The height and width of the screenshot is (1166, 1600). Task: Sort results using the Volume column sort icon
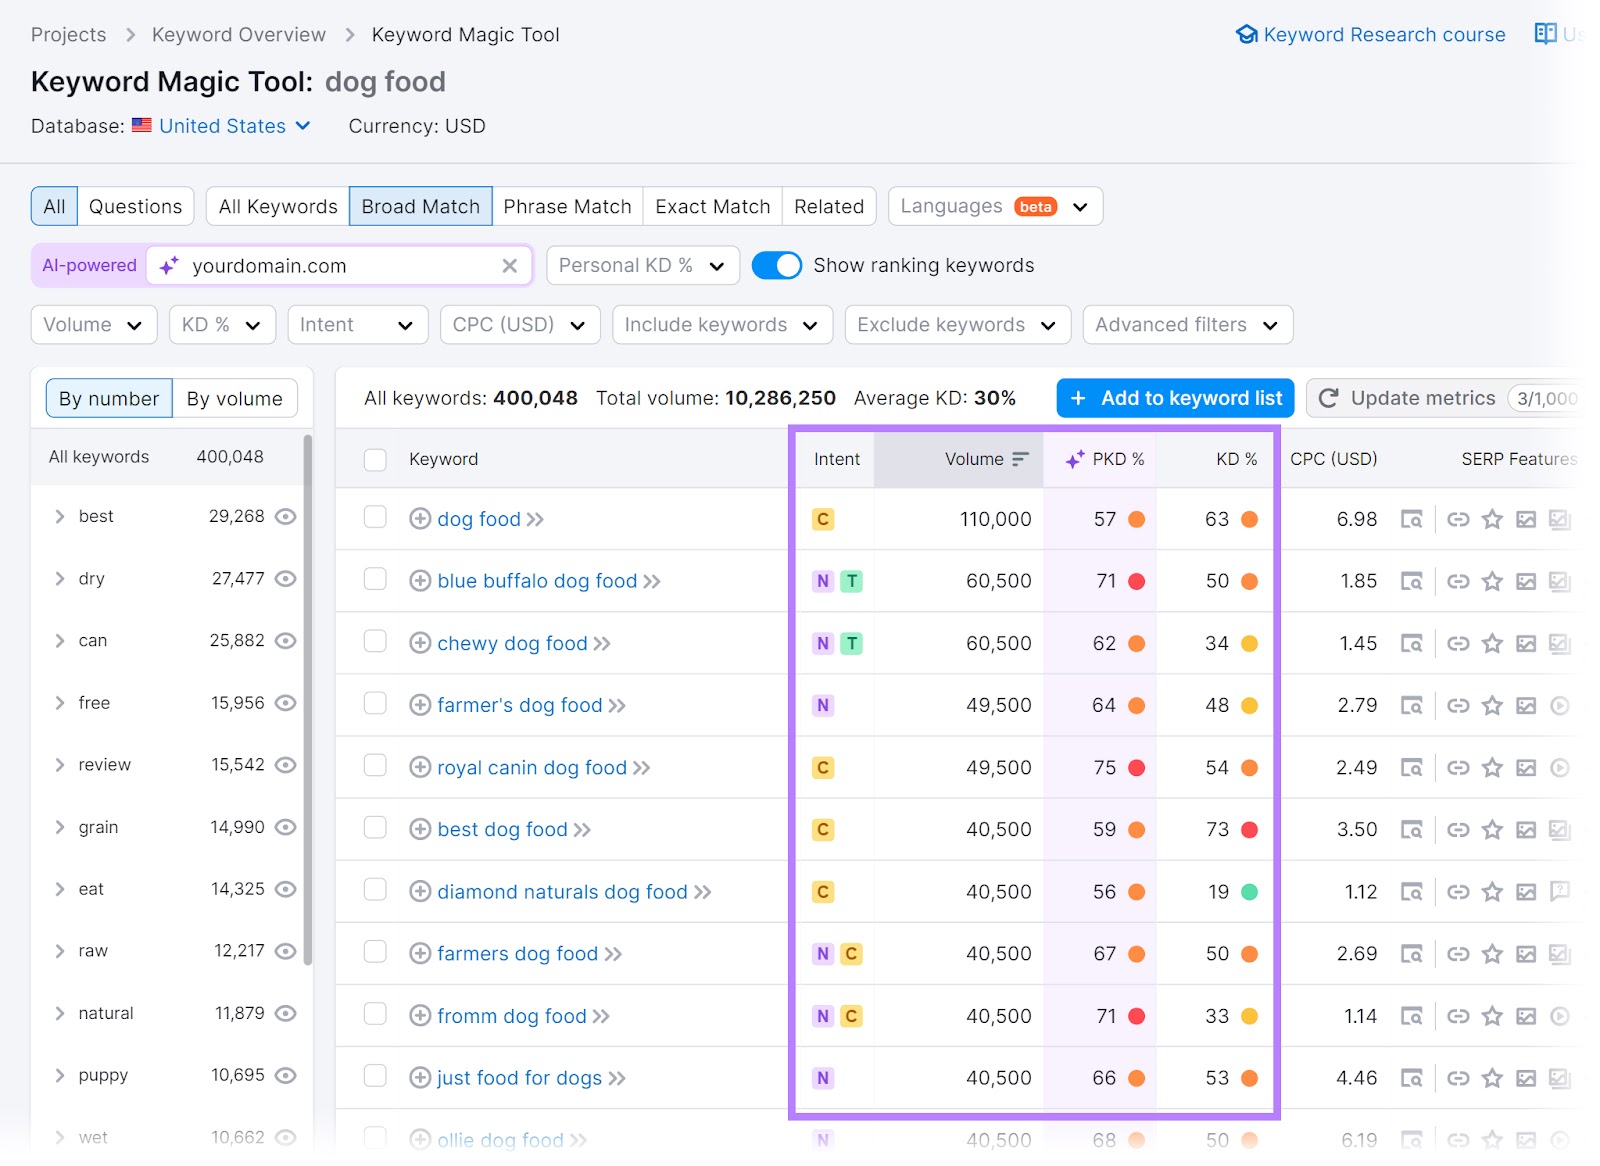pyautogui.click(x=1020, y=459)
